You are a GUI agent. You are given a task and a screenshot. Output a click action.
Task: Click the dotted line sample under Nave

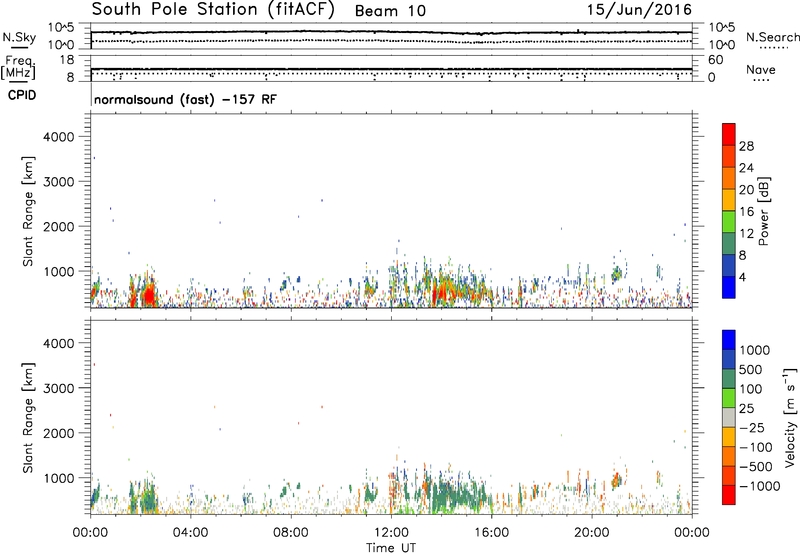point(761,81)
